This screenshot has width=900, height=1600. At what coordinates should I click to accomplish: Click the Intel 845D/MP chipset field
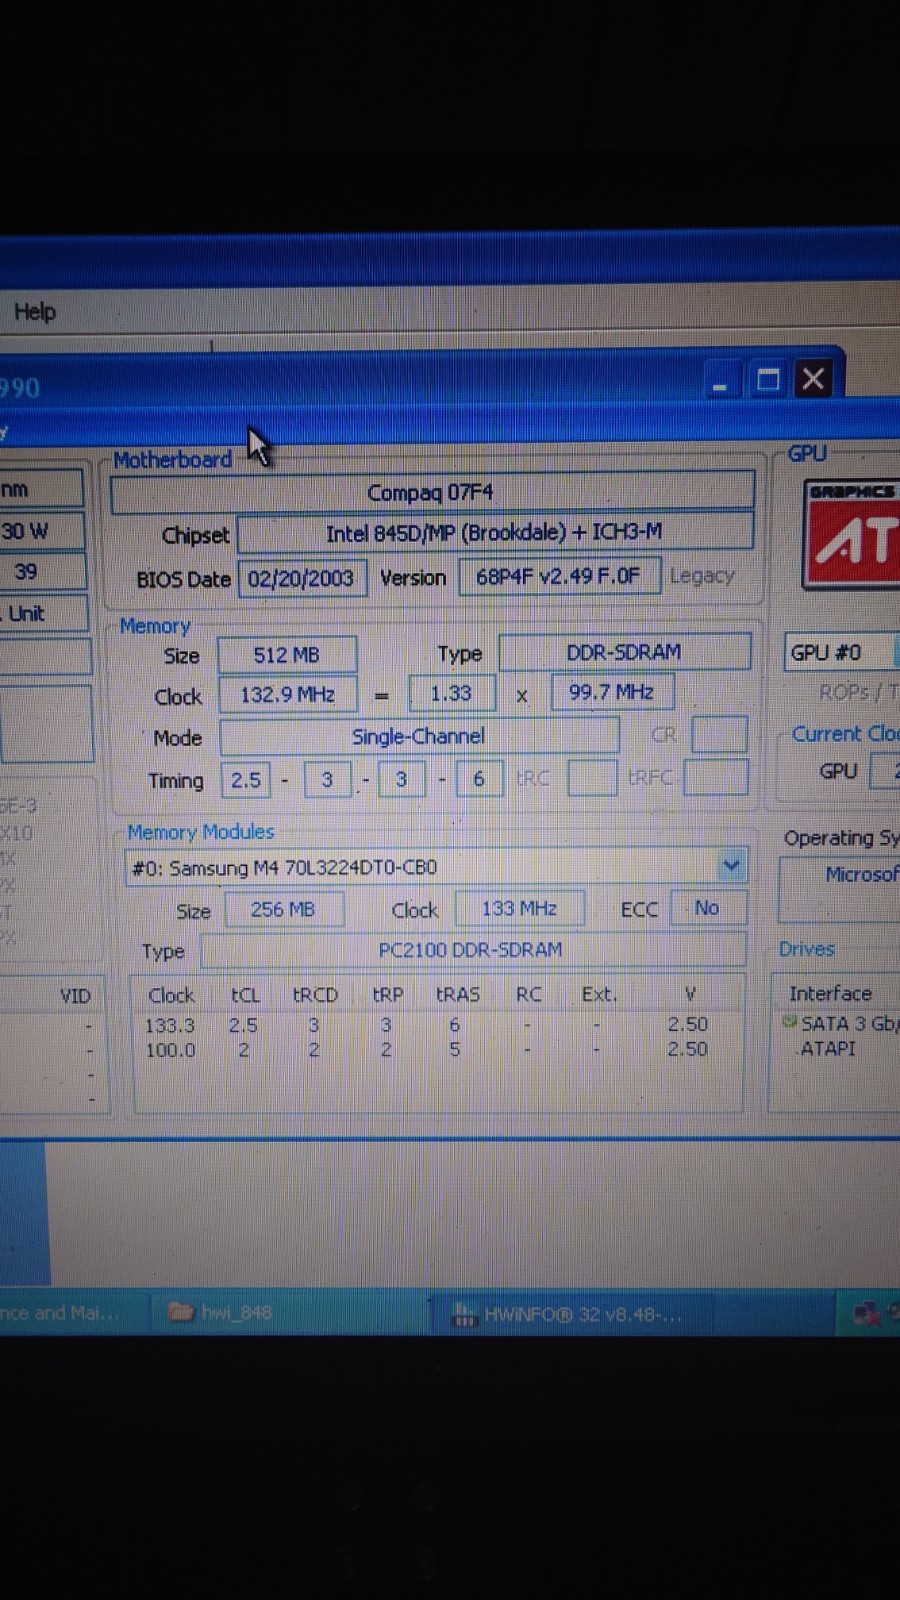(494, 532)
